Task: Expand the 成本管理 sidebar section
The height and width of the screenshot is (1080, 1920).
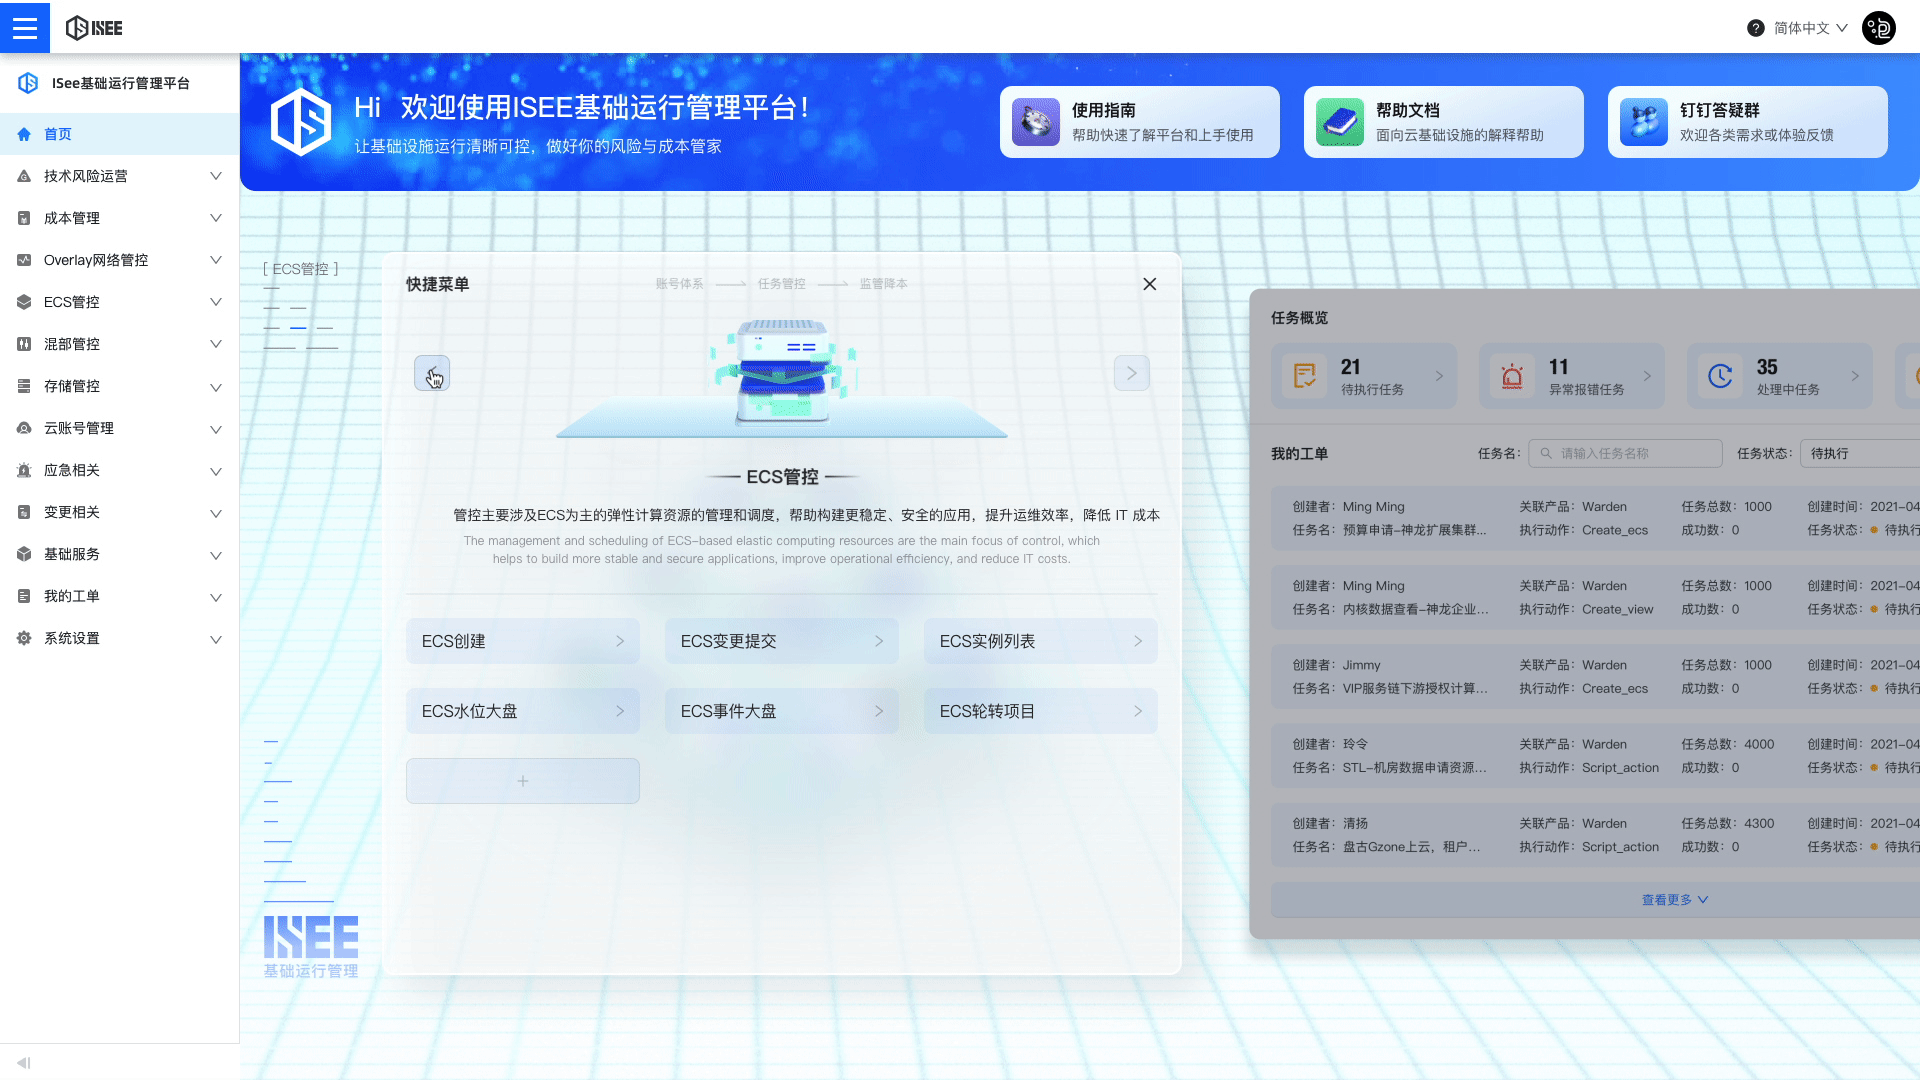Action: (119, 217)
